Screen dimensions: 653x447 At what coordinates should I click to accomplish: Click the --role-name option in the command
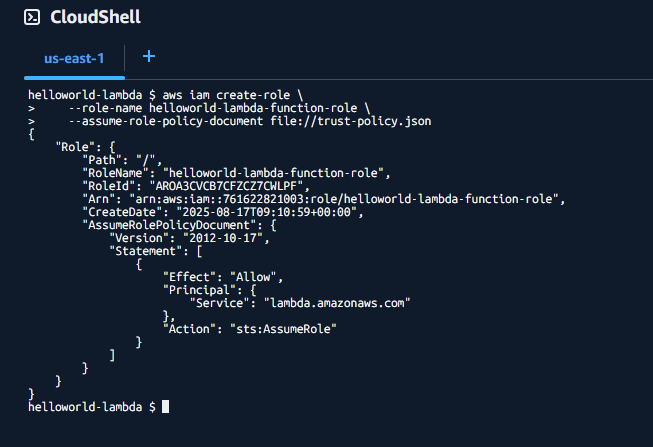pos(105,108)
